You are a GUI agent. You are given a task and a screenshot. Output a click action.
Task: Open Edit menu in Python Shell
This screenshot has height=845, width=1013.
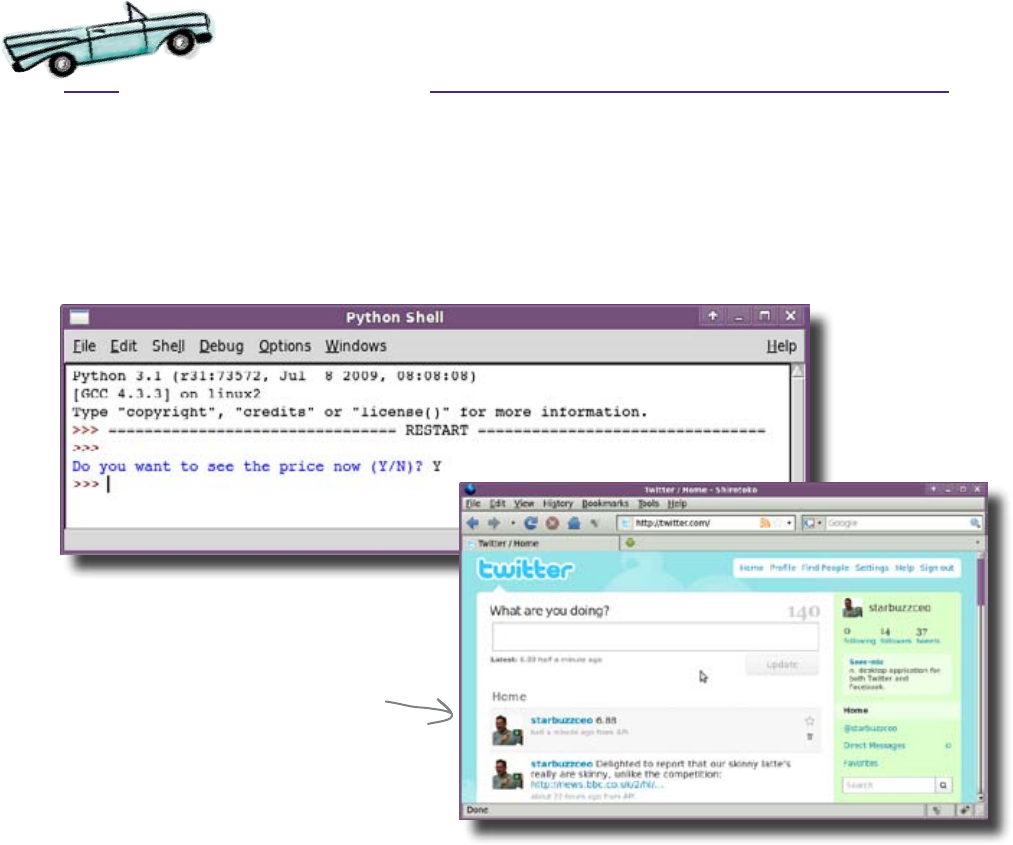pos(123,346)
